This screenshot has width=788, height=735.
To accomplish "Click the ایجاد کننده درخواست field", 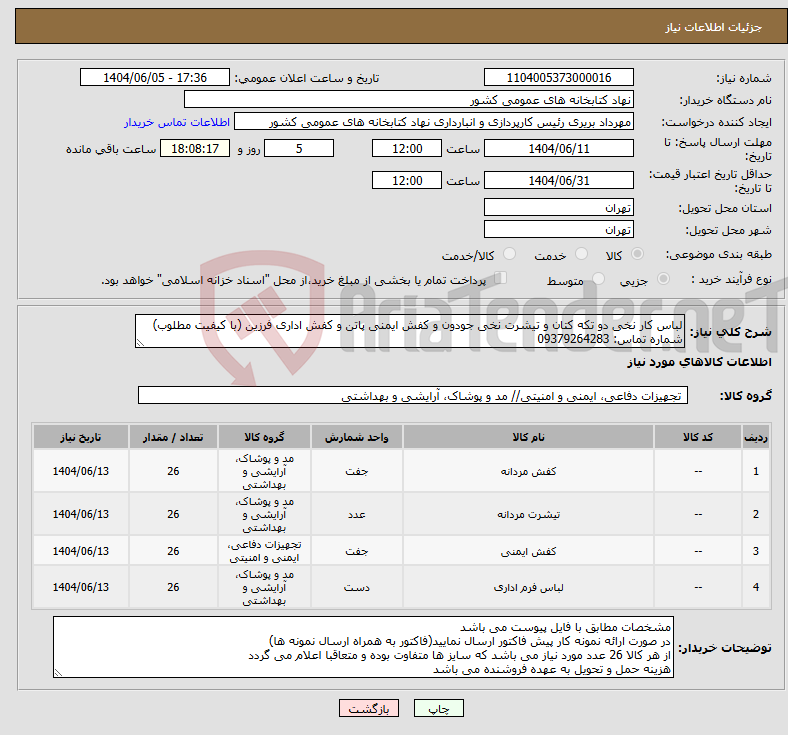I will coord(434,122).
